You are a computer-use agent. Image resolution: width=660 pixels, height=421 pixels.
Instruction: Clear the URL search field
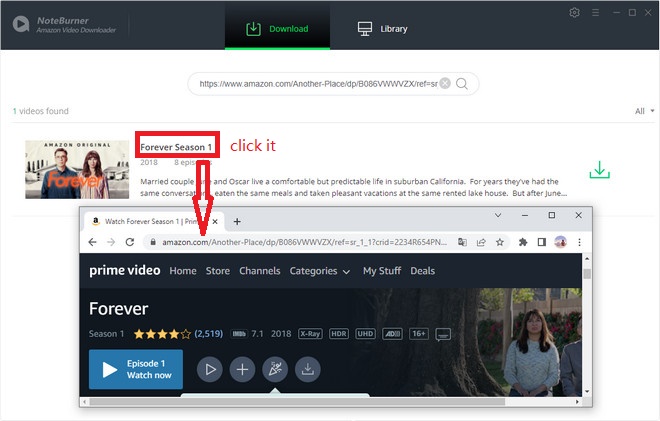point(445,83)
